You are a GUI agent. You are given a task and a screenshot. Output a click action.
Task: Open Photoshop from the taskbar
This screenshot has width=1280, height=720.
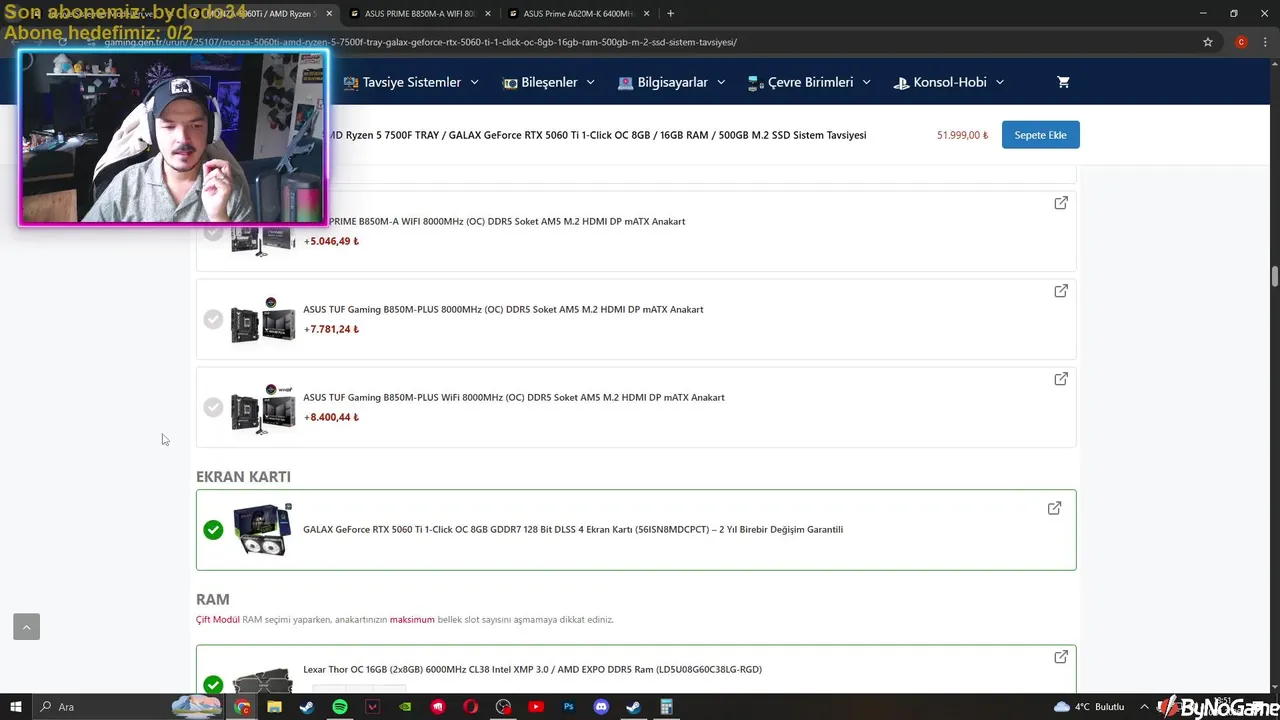[569, 707]
